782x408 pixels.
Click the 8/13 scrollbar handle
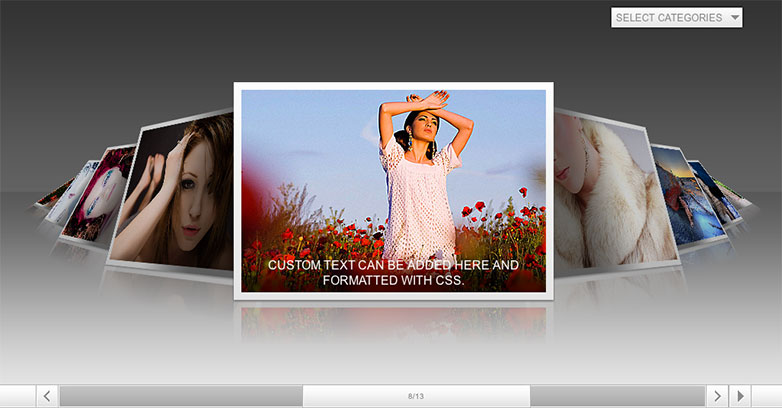[x=416, y=396]
